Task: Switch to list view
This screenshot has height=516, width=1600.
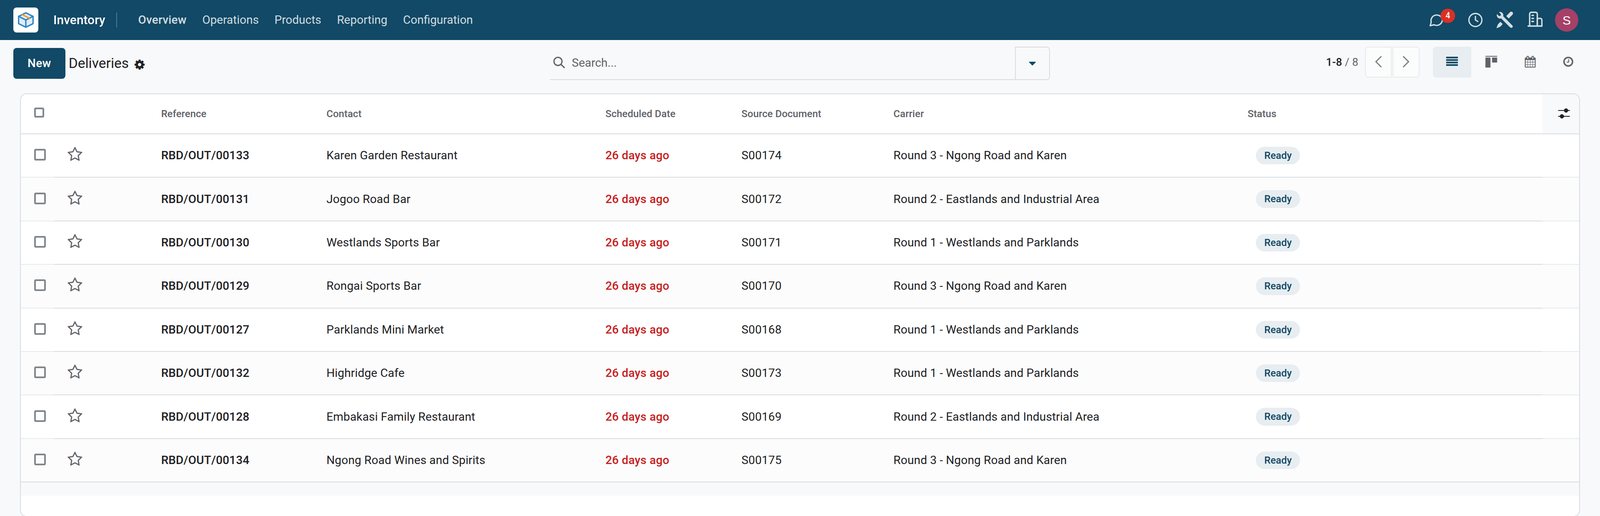Action: click(1452, 62)
